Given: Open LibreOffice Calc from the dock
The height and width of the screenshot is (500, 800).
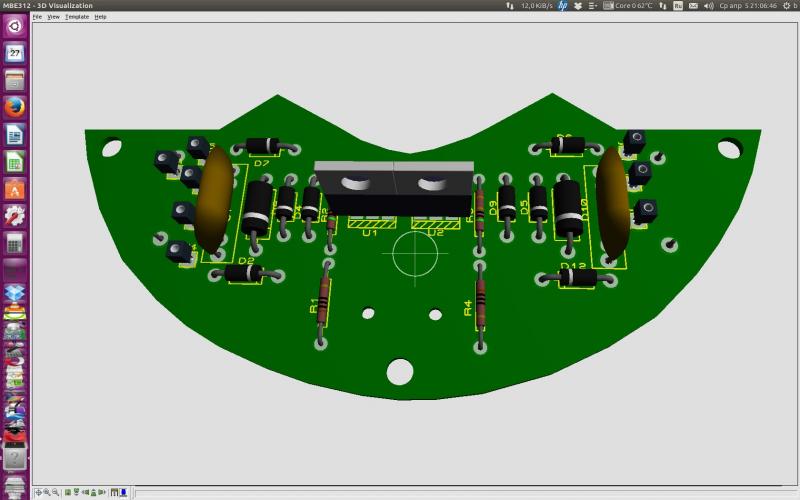Looking at the screenshot, I should 15,161.
